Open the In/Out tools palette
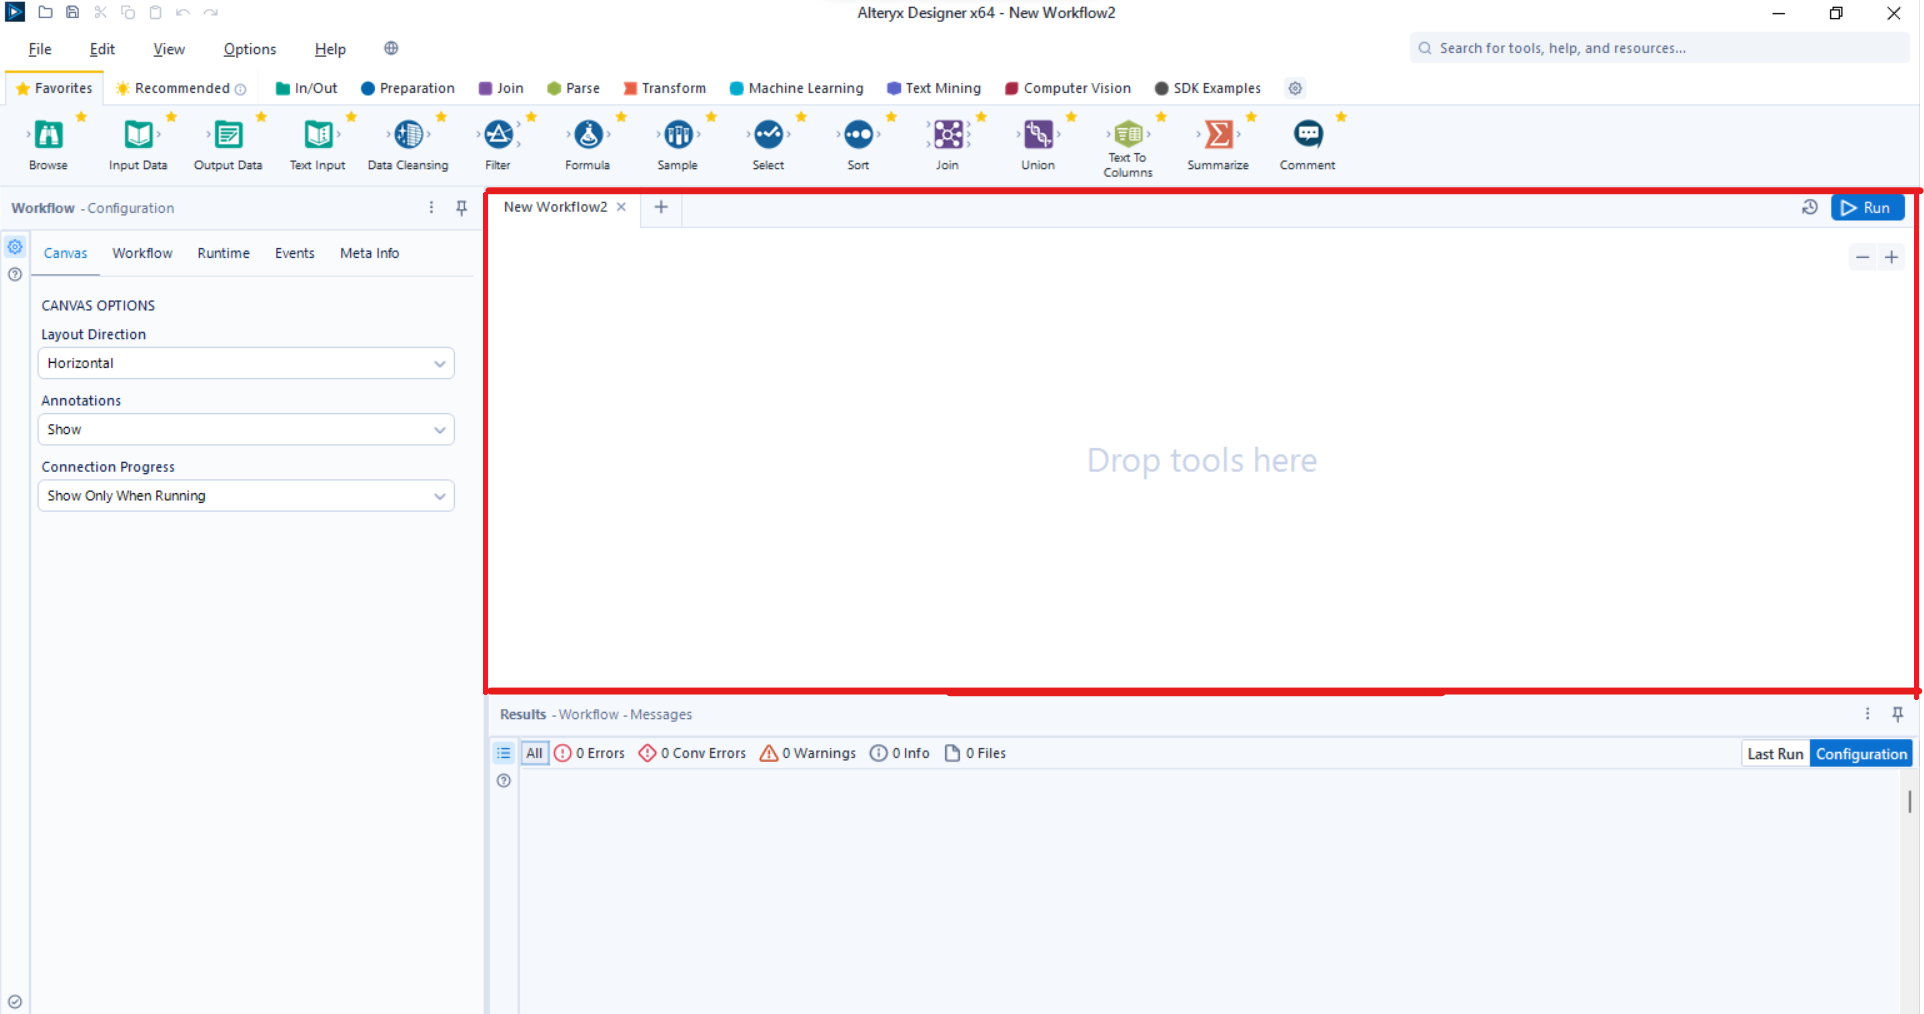Image resolution: width=1924 pixels, height=1014 pixels. [x=307, y=88]
